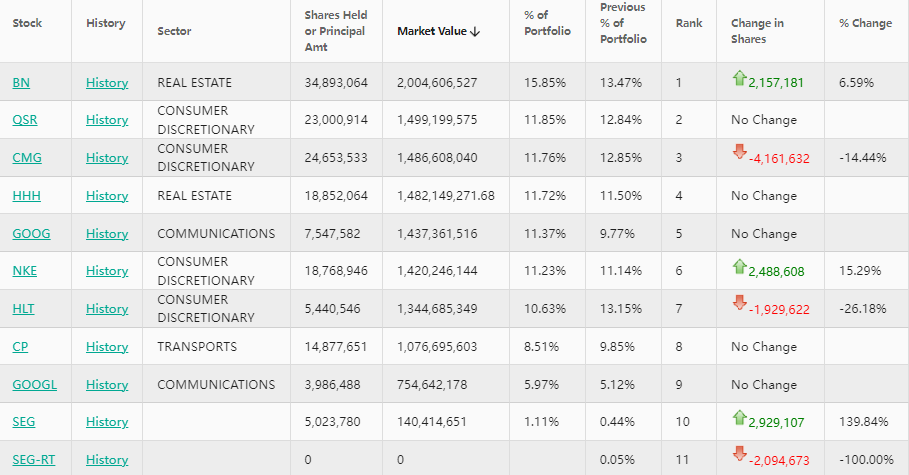
Task: Open the GOOGL ticker link
Action: click(35, 385)
